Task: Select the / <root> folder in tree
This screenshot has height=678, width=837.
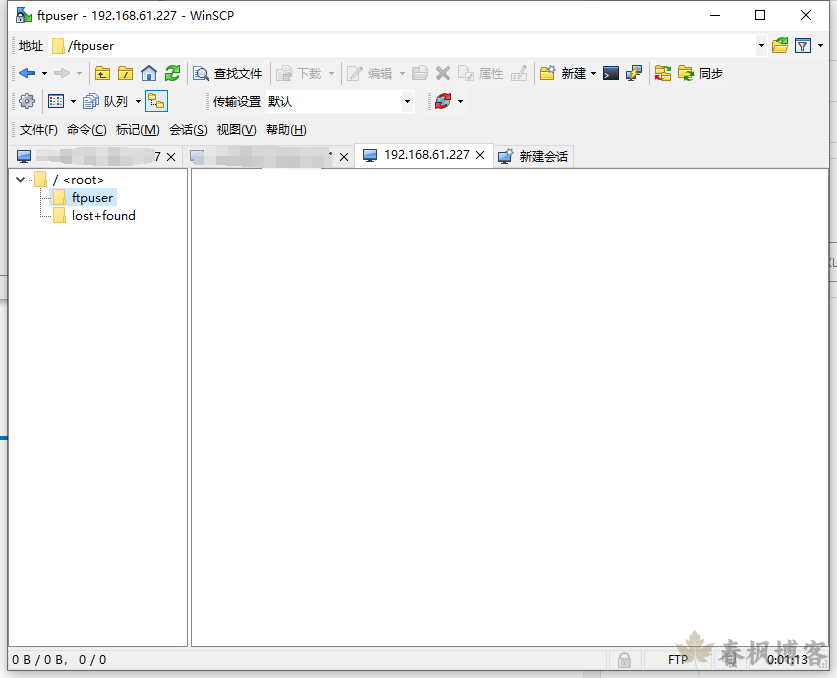Action: point(69,180)
